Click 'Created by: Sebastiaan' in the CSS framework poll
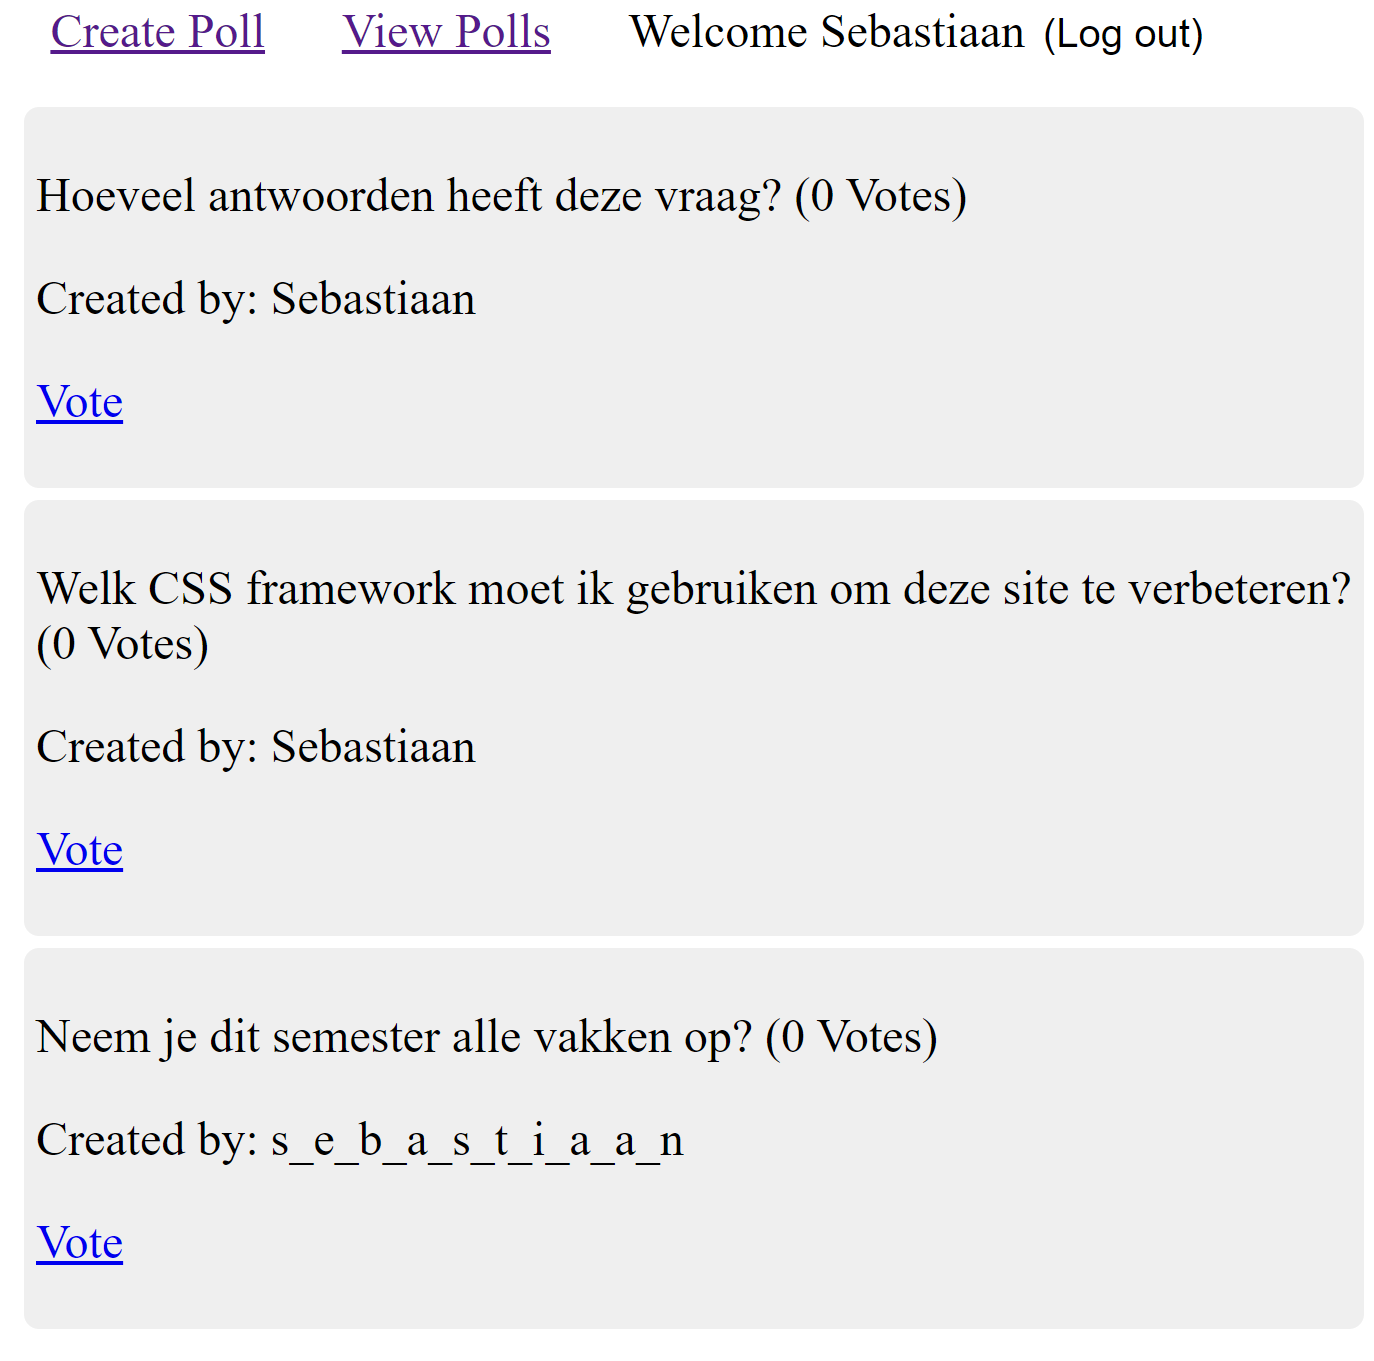The width and height of the screenshot is (1374, 1361). (256, 747)
